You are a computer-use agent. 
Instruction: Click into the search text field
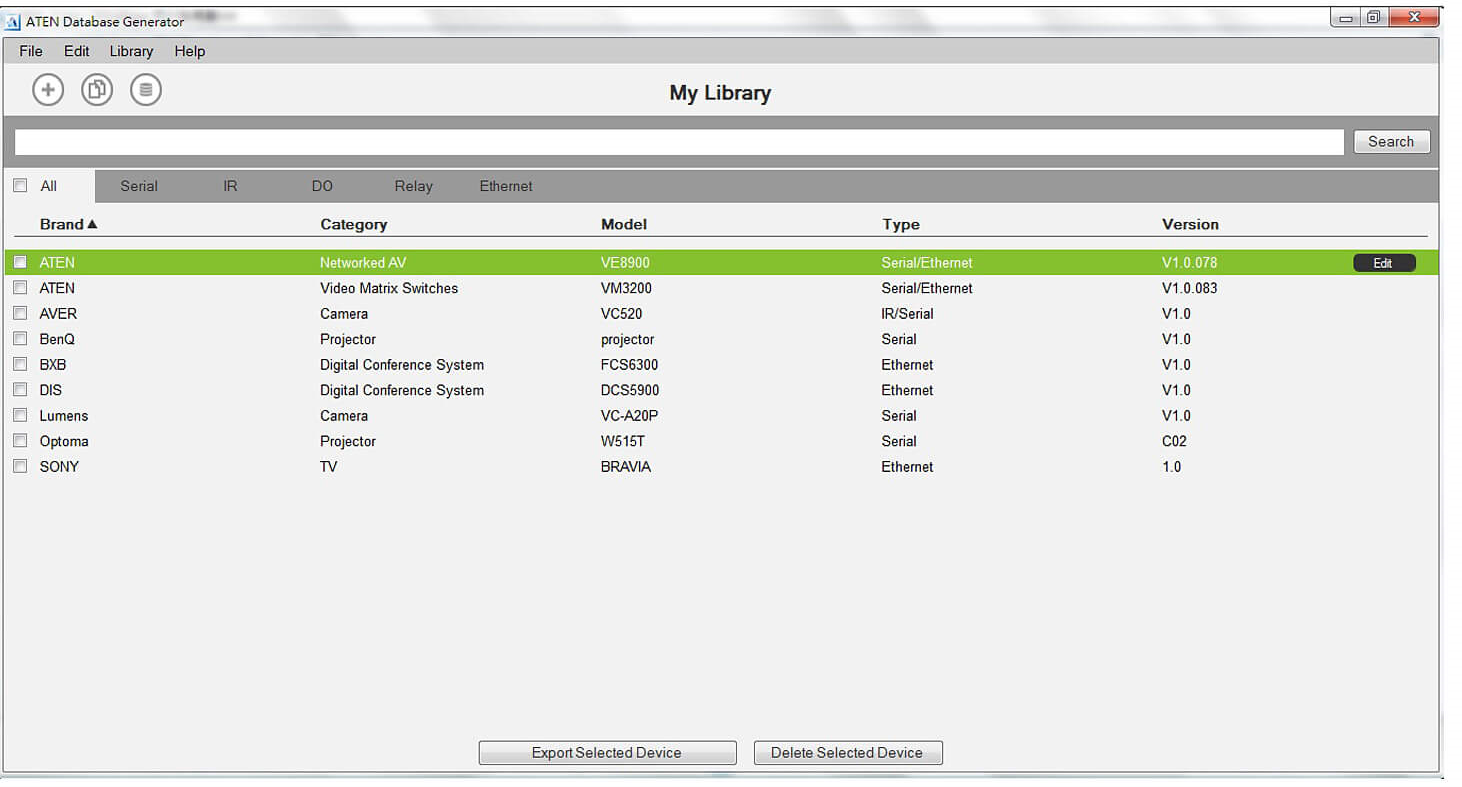pyautogui.click(x=678, y=142)
